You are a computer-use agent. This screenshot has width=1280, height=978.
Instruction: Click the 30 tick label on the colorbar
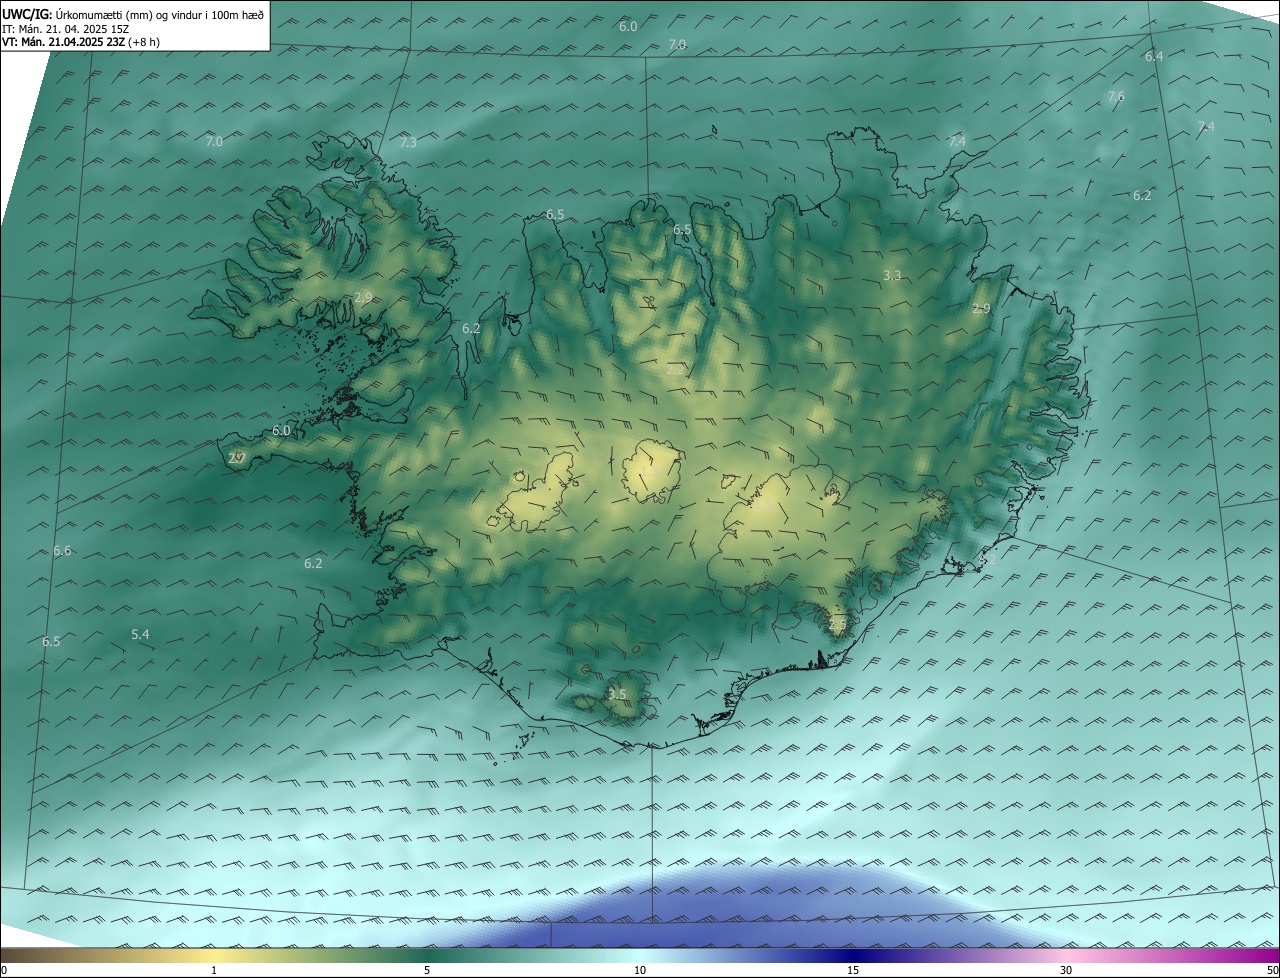tap(1066, 971)
